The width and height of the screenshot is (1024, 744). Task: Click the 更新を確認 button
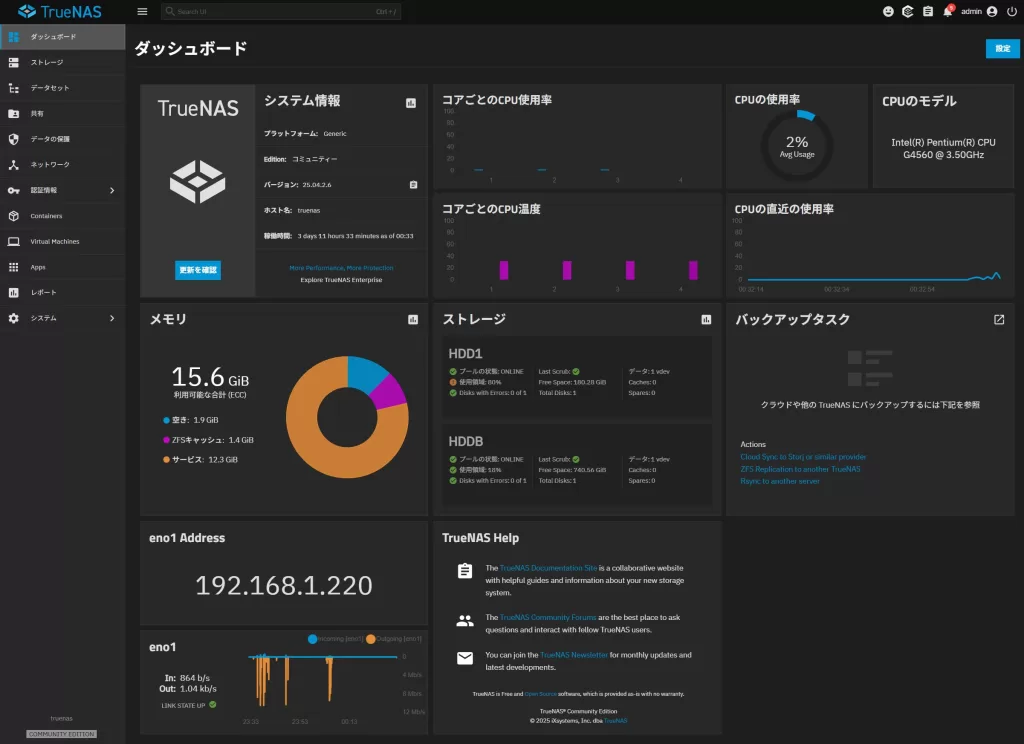tap(198, 270)
